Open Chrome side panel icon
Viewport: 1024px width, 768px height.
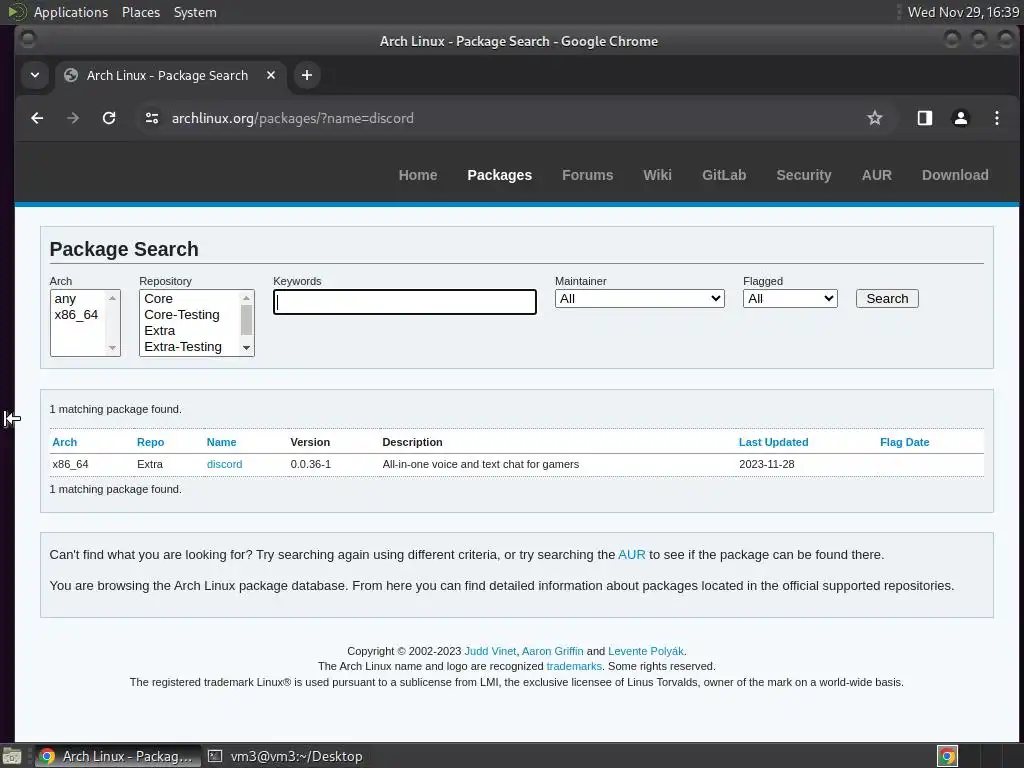(925, 118)
